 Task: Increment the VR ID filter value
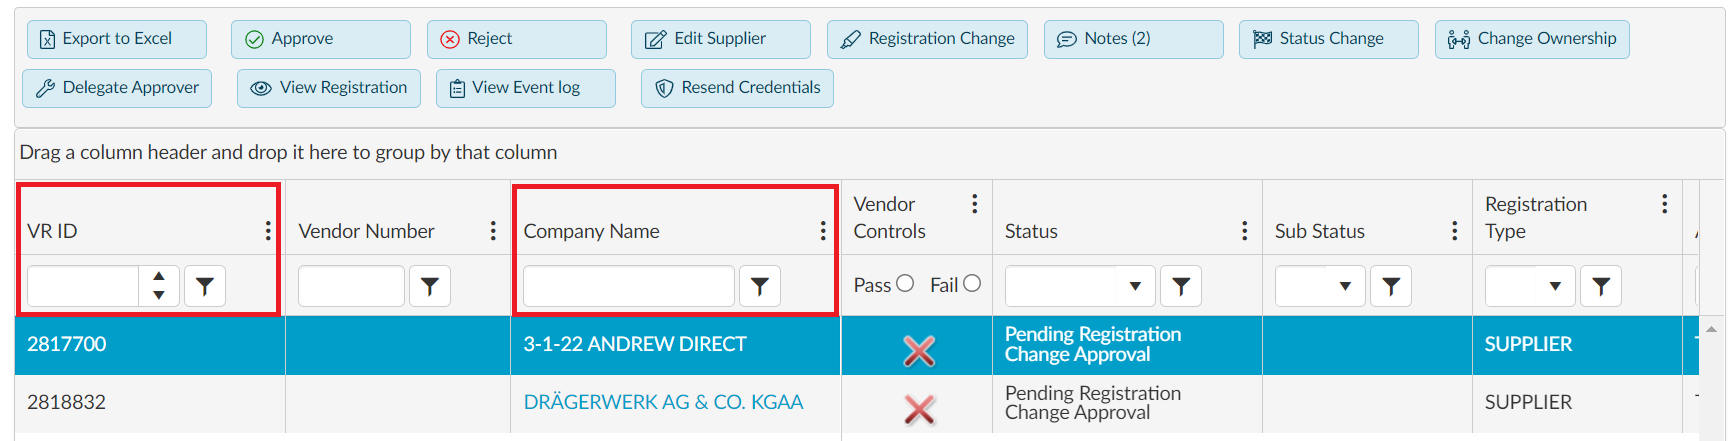159,276
